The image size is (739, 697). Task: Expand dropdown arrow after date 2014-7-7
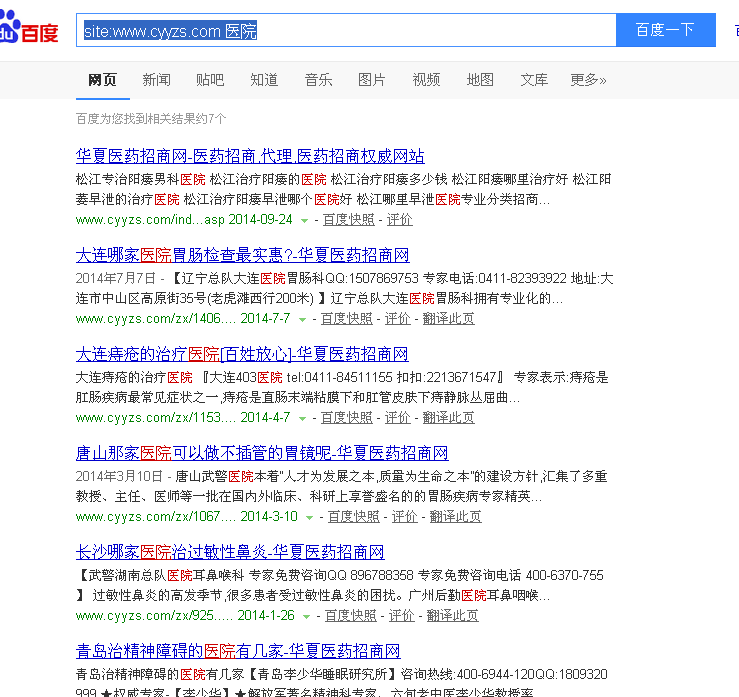[x=303, y=320]
